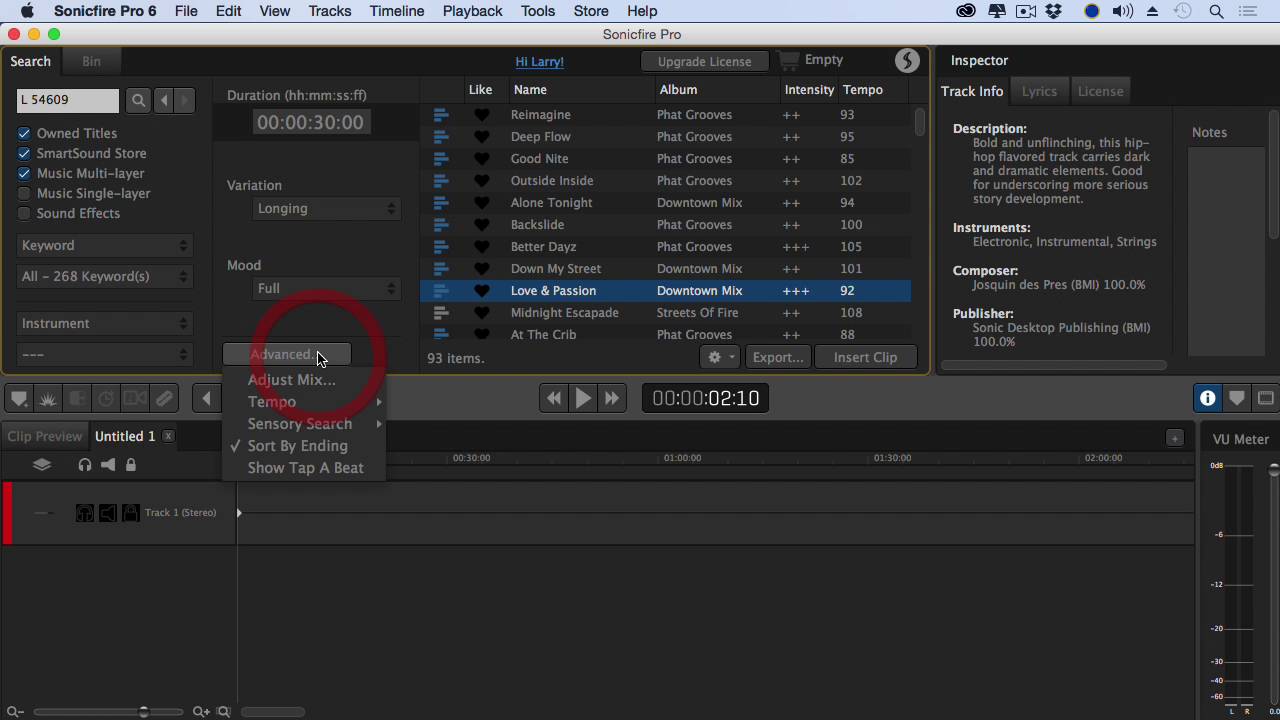
Task: Open the Keyword dropdown
Action: coord(104,245)
